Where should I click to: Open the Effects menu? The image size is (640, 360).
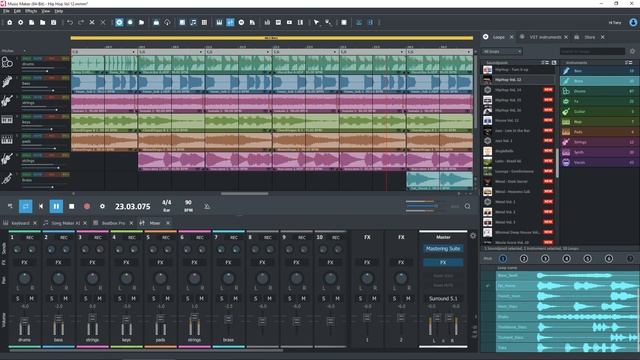31,11
